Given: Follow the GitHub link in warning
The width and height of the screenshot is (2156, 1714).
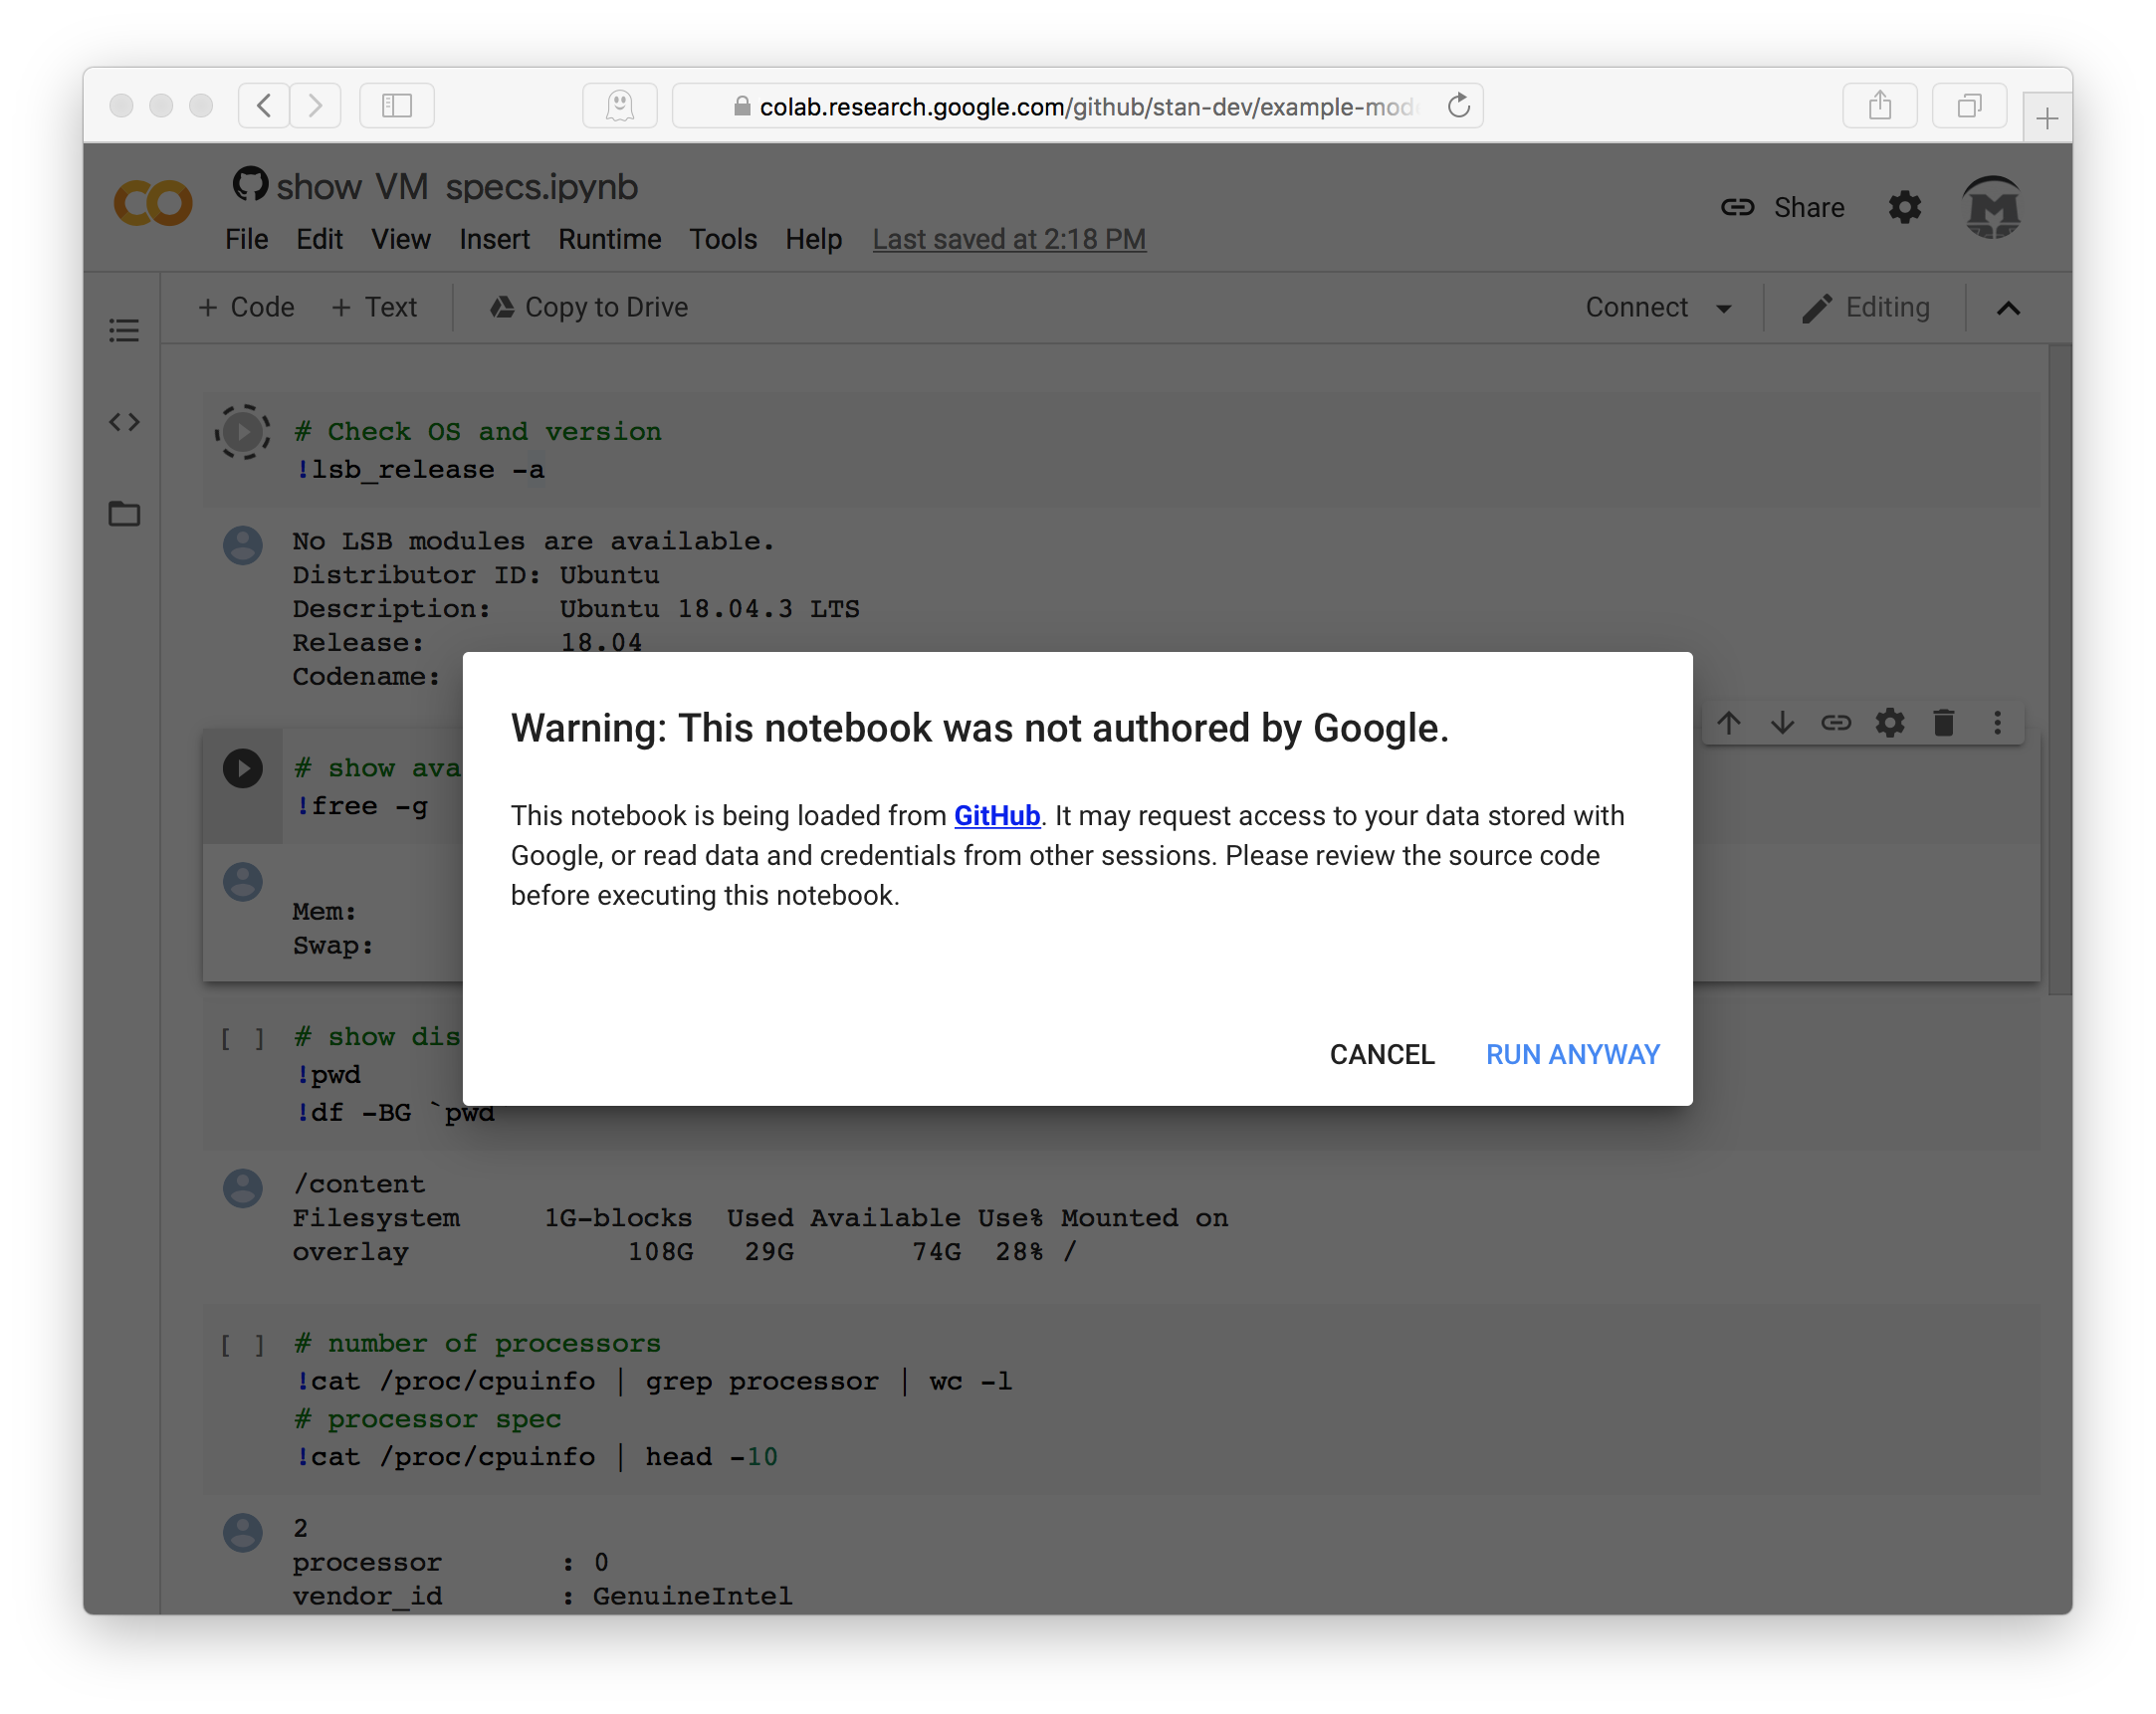Looking at the screenshot, I should pos(996,815).
